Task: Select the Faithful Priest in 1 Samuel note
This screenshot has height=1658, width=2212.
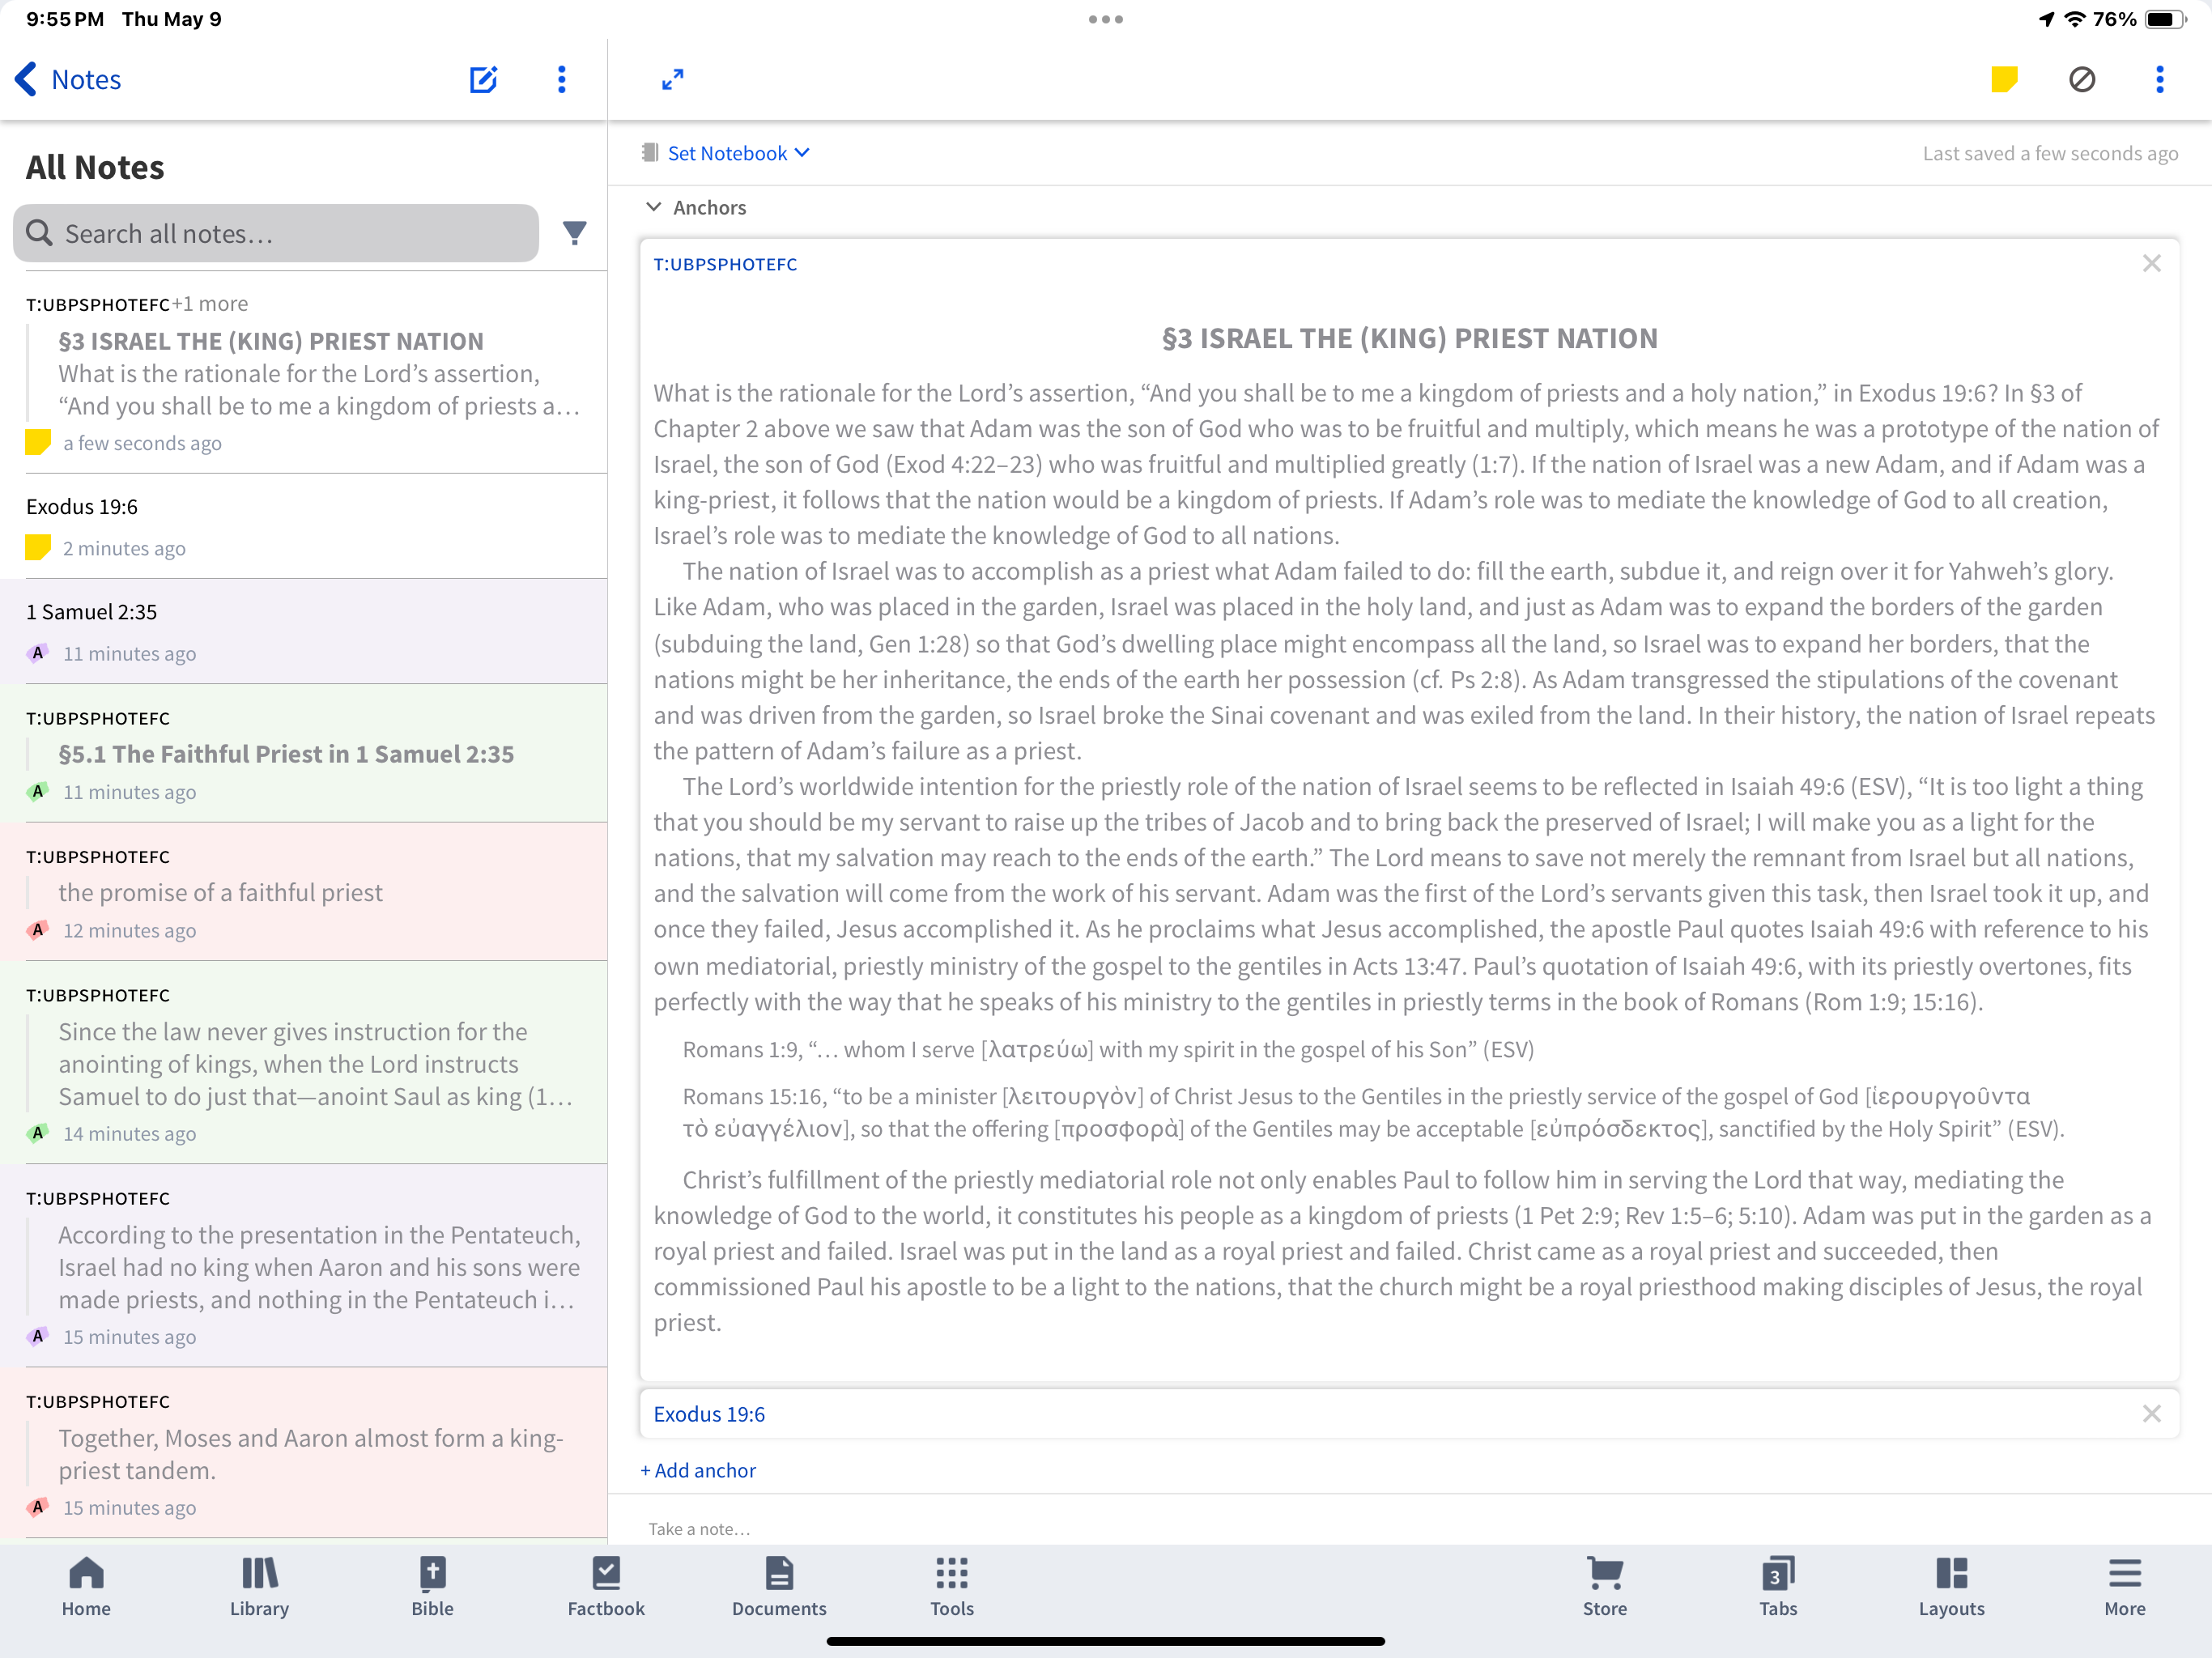Action: click(304, 753)
